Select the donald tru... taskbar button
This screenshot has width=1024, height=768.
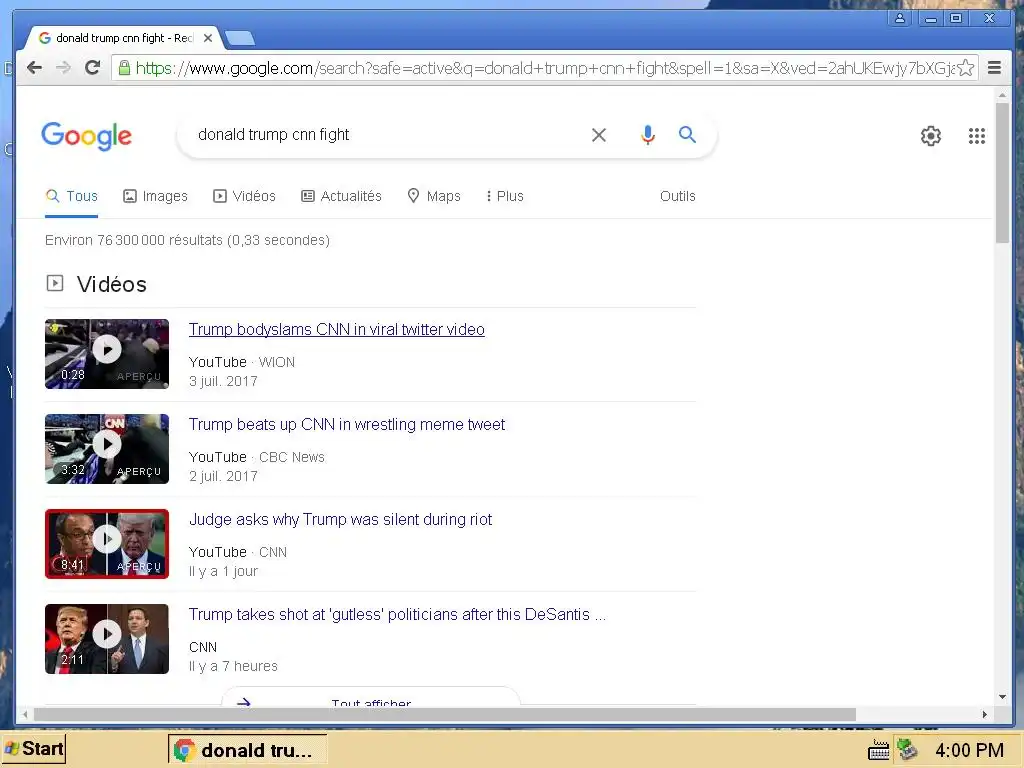(x=248, y=750)
